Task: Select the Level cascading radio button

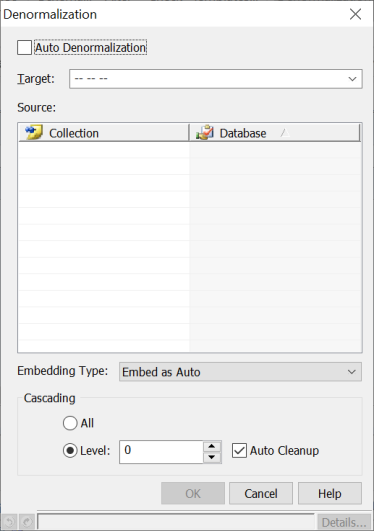Action: 70,450
